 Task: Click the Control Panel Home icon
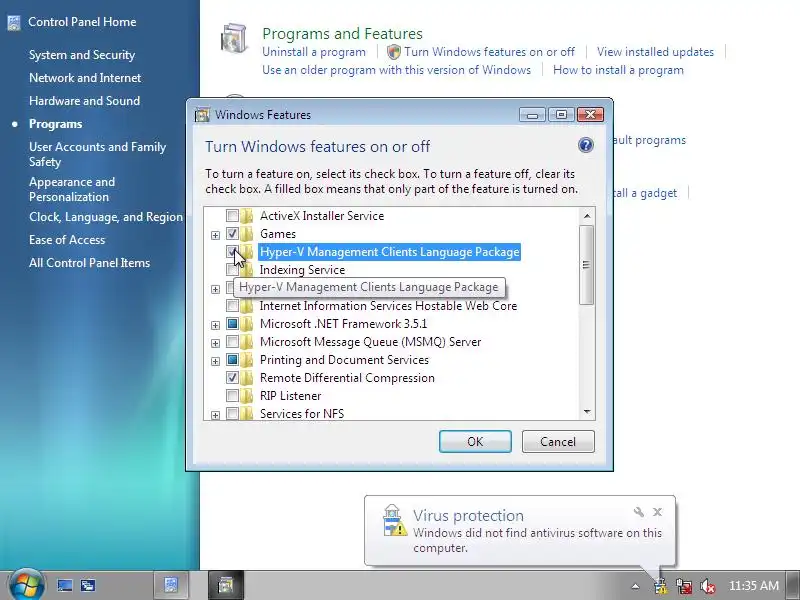pyautogui.click(x=14, y=22)
